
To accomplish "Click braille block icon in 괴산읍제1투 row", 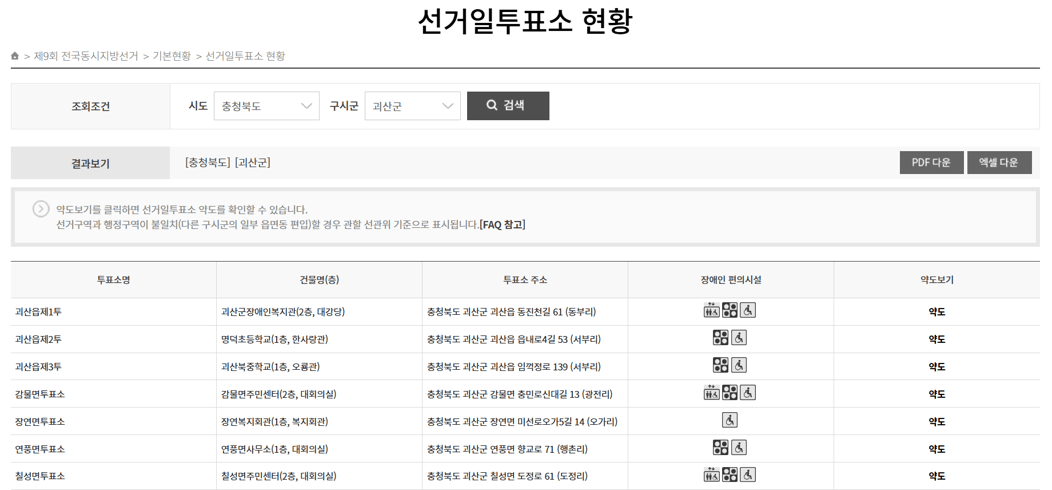I will (730, 310).
